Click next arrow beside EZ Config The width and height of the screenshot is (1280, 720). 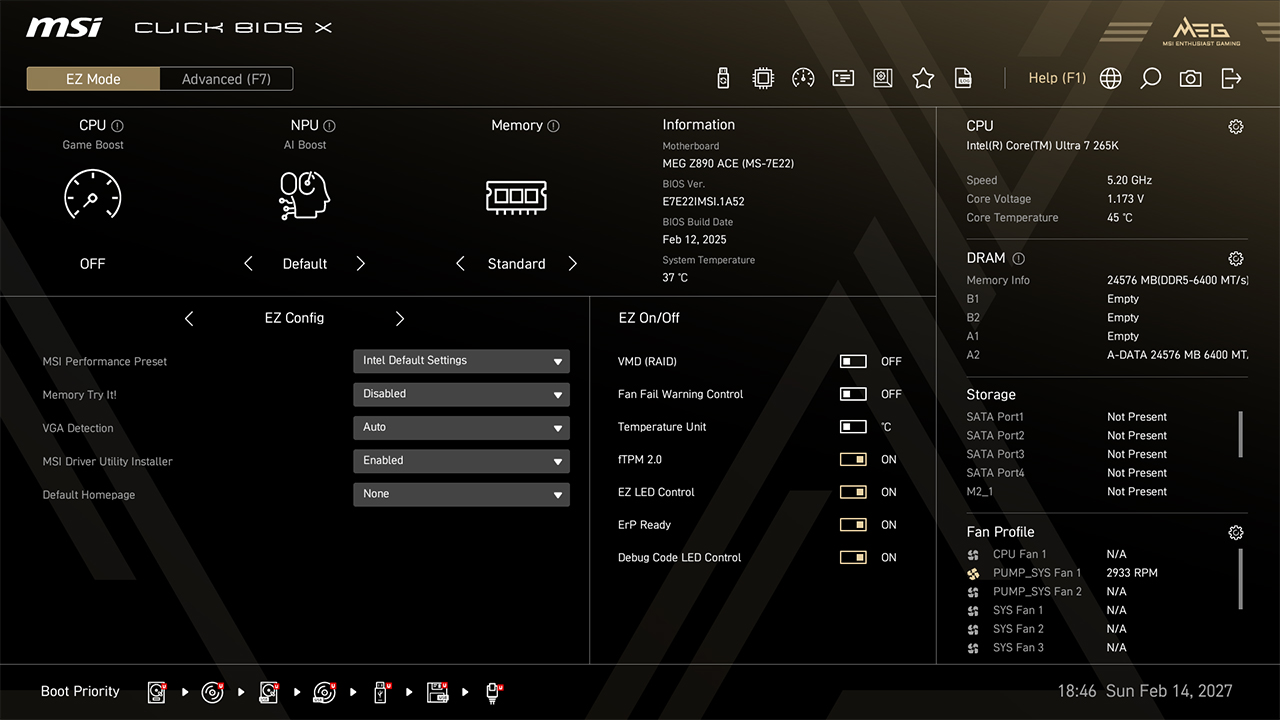tap(400, 318)
